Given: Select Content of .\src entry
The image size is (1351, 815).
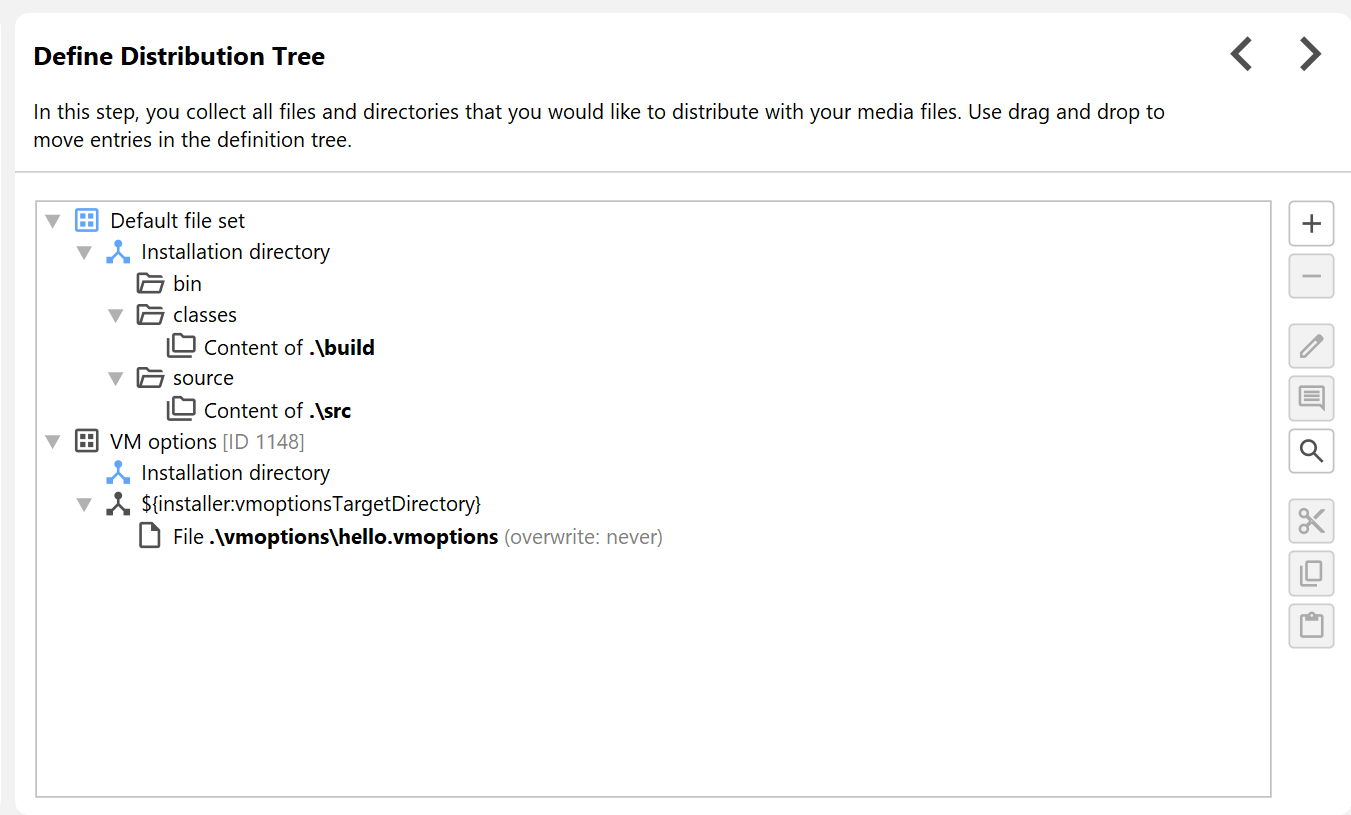Looking at the screenshot, I should point(277,411).
